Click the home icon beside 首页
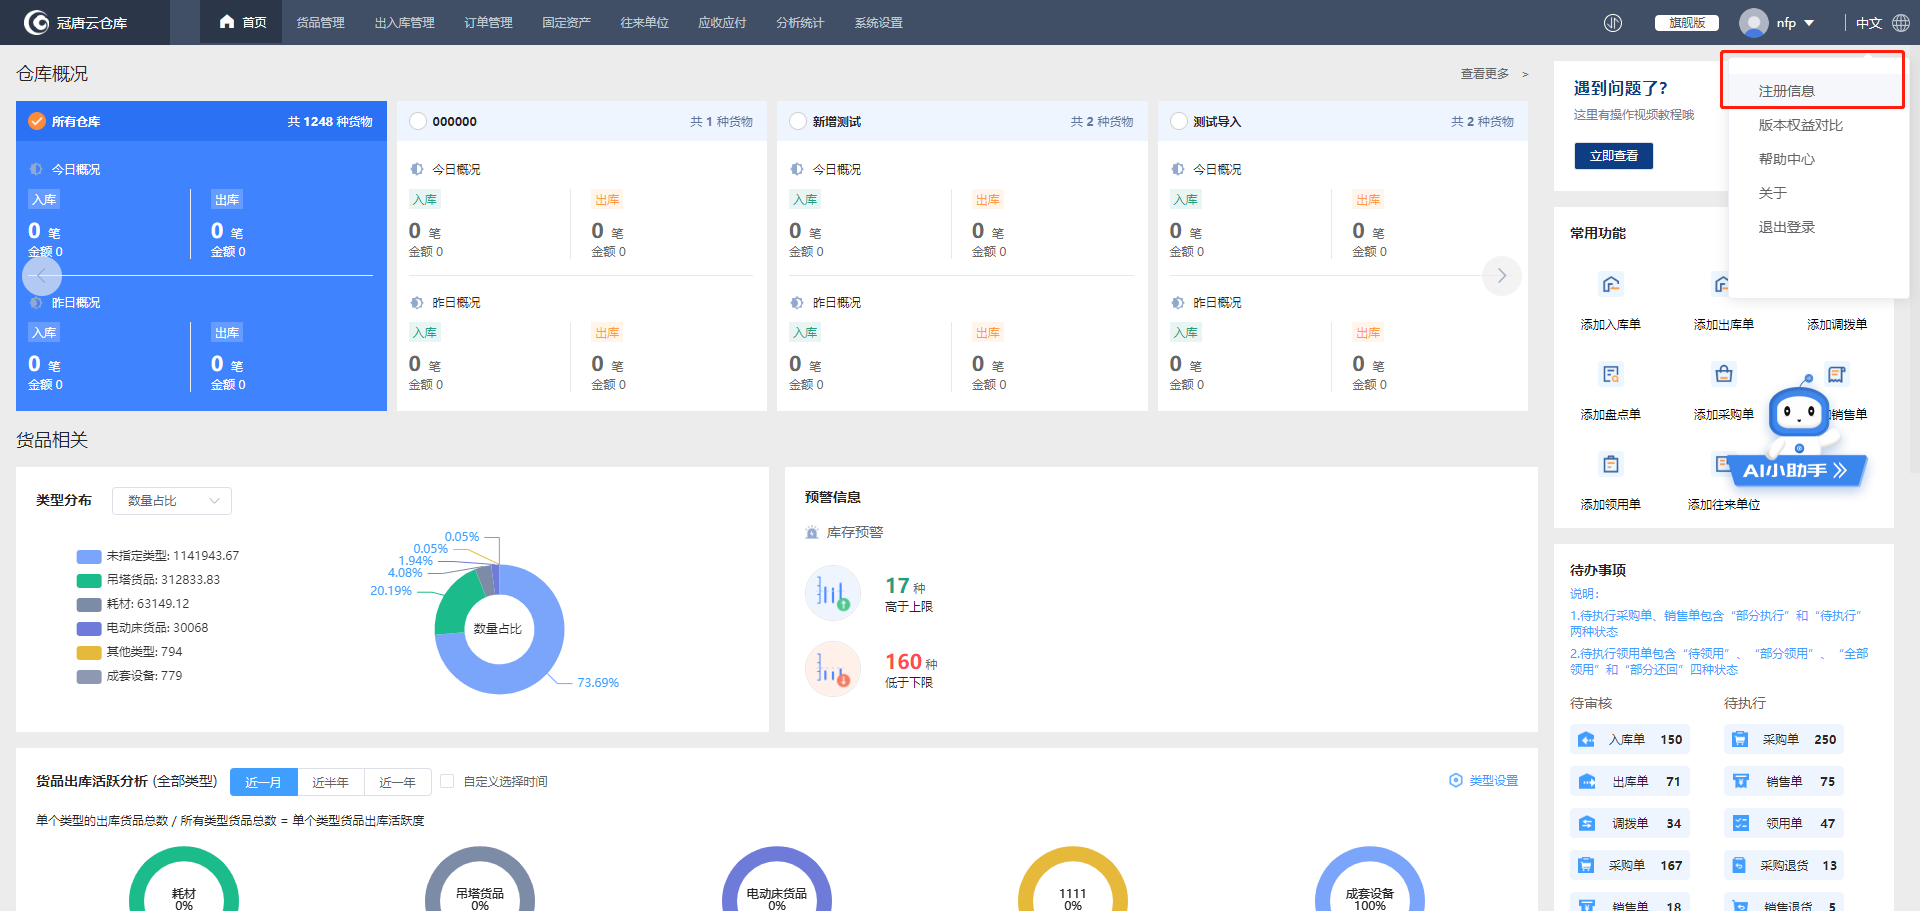 click(x=227, y=22)
